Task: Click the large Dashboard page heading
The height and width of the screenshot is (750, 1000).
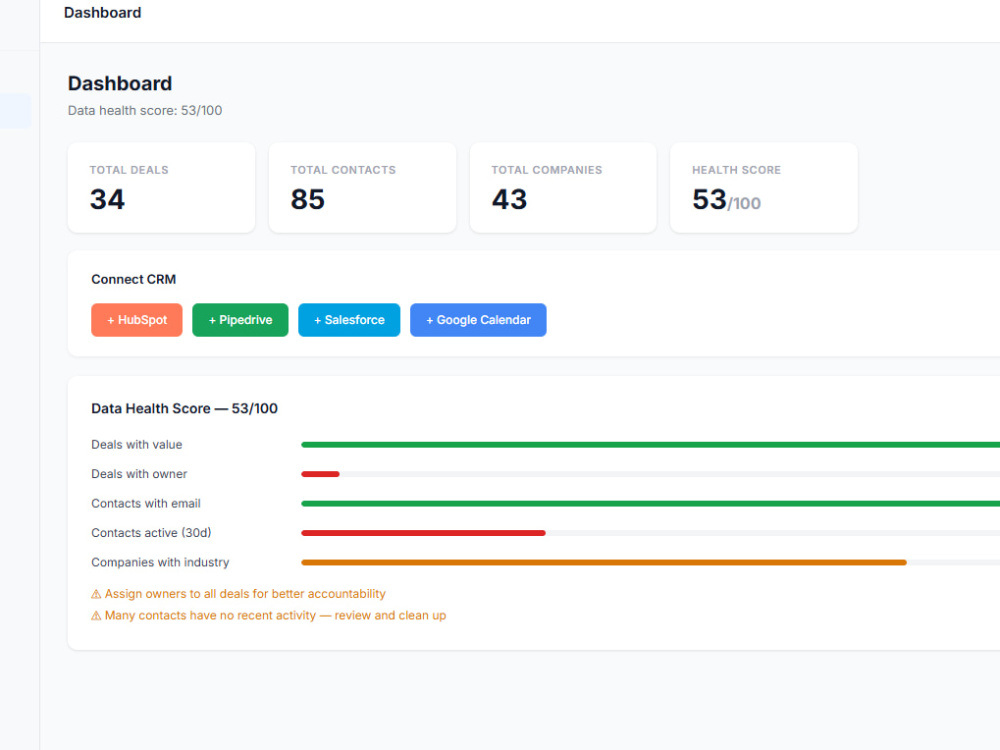Action: 120,84
